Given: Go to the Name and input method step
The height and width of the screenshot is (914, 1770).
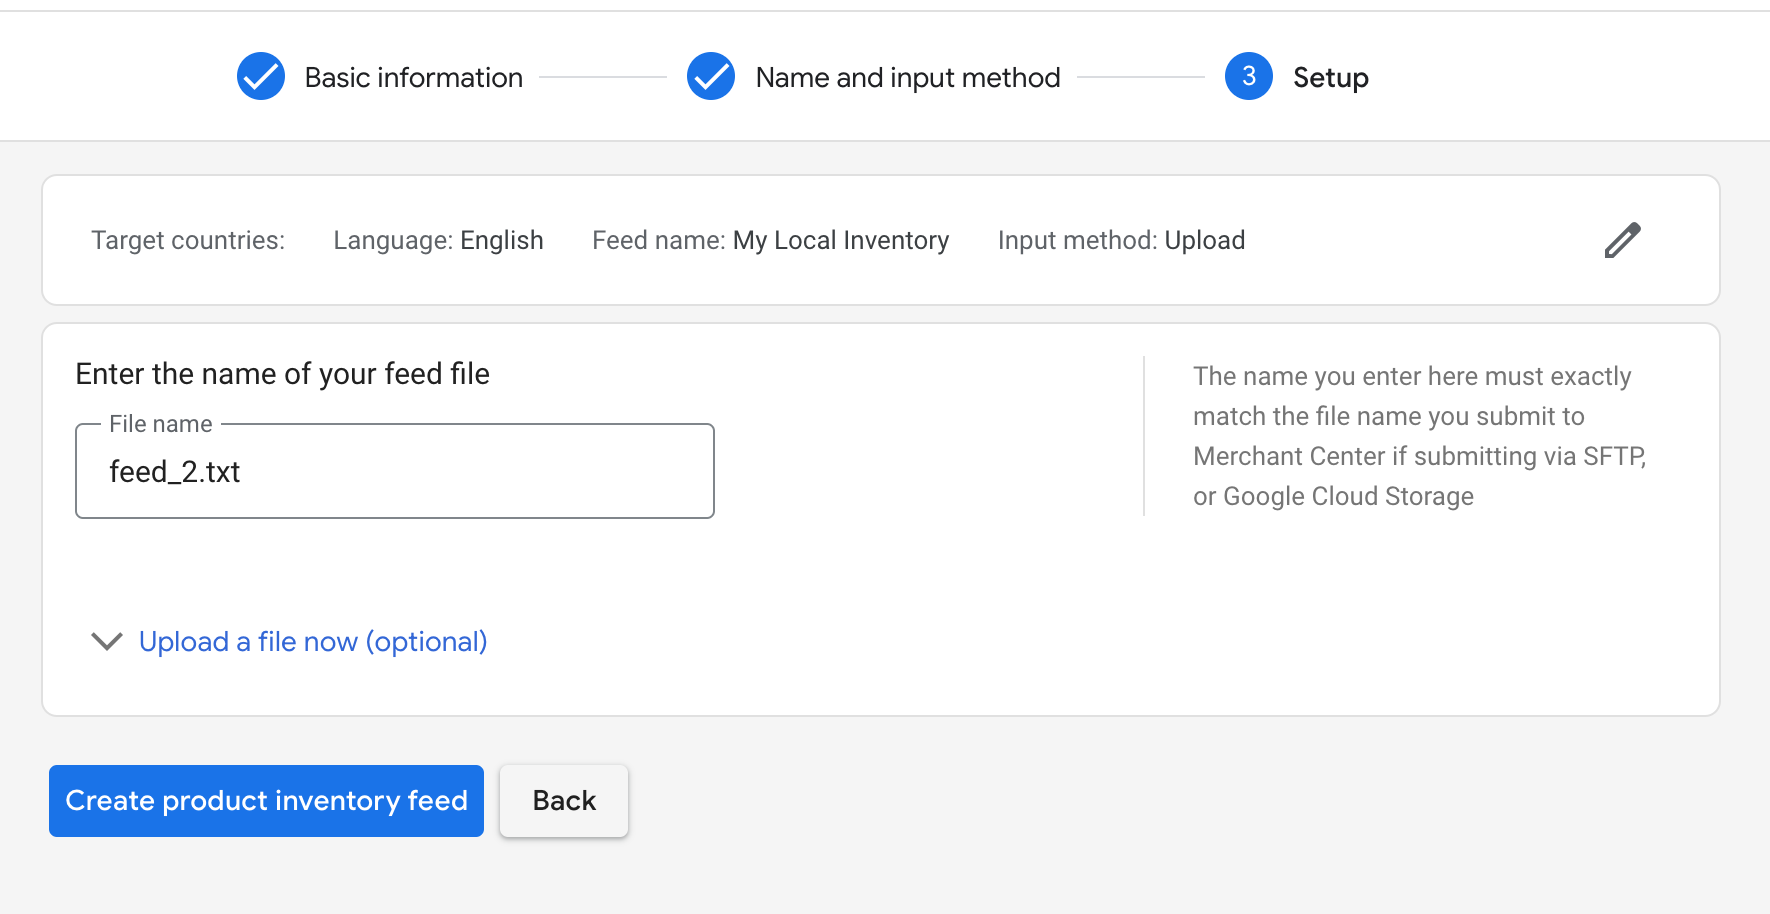Looking at the screenshot, I should point(908,77).
